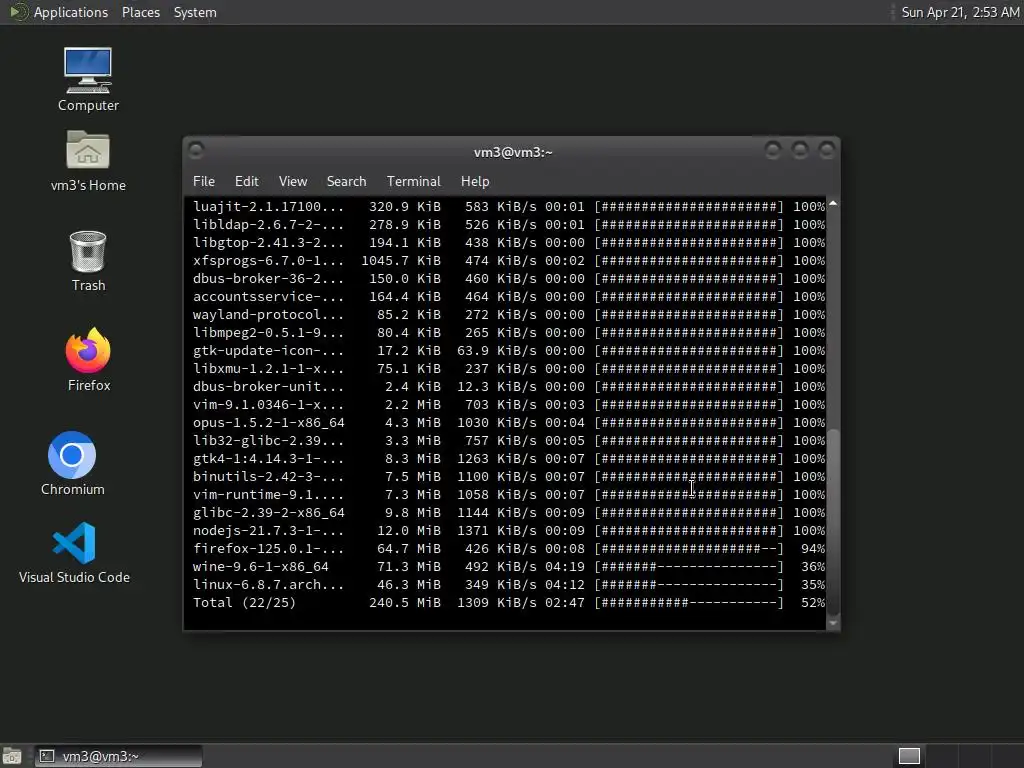Click the firefox-125.0.1 progress bar at 94%
Viewport: 1024px width, 768px height.
[x=689, y=549]
